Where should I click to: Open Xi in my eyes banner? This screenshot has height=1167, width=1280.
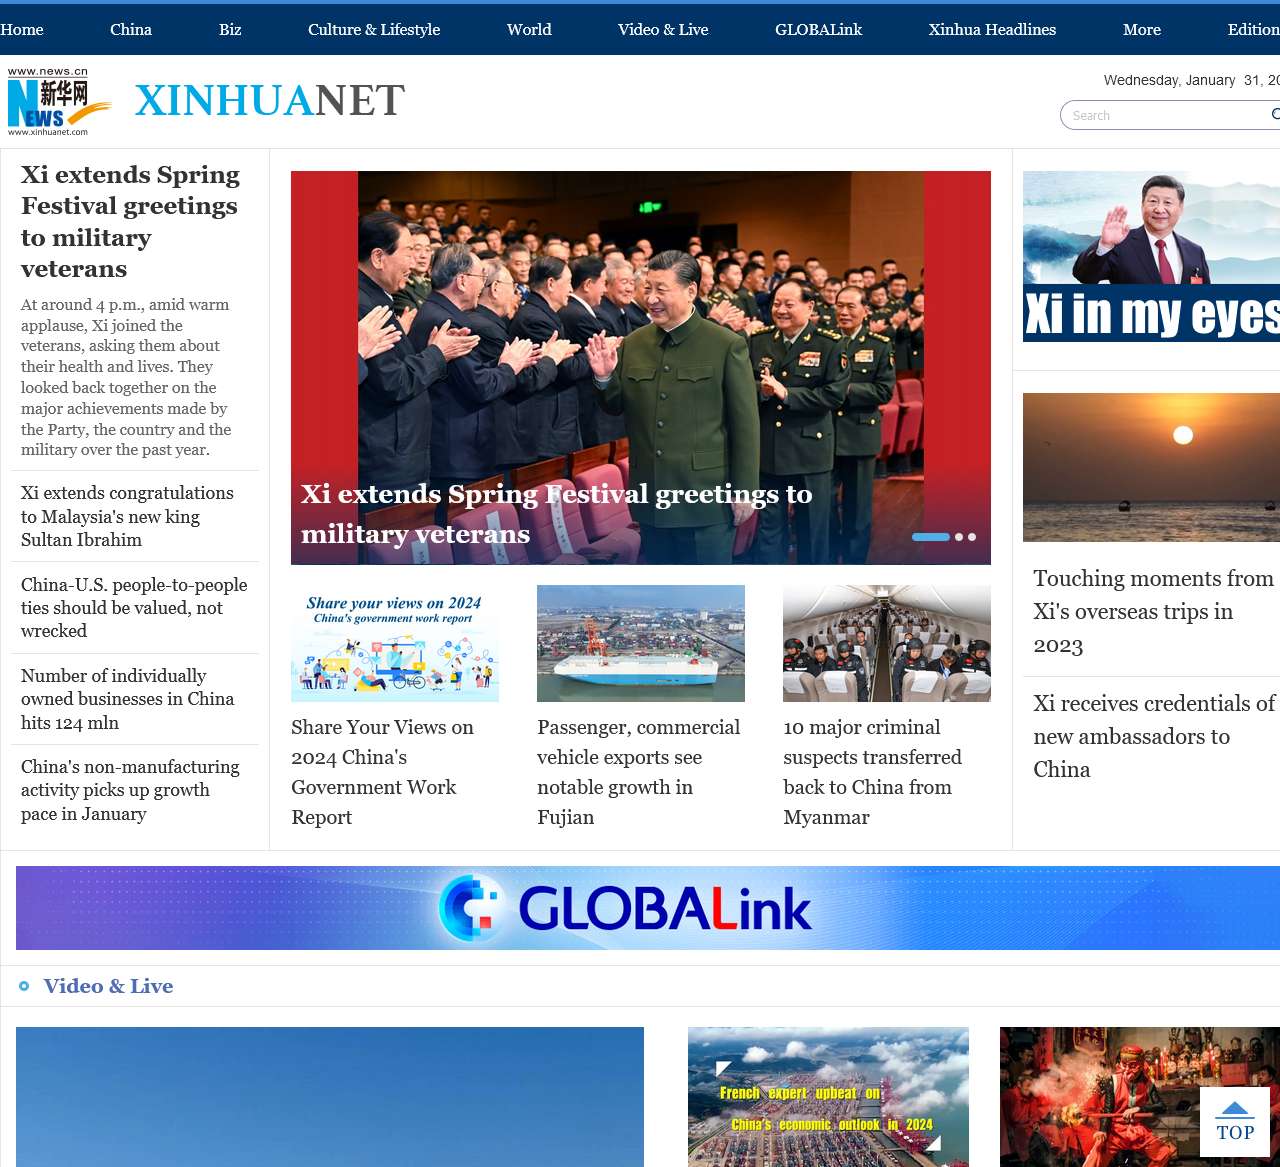(1151, 256)
